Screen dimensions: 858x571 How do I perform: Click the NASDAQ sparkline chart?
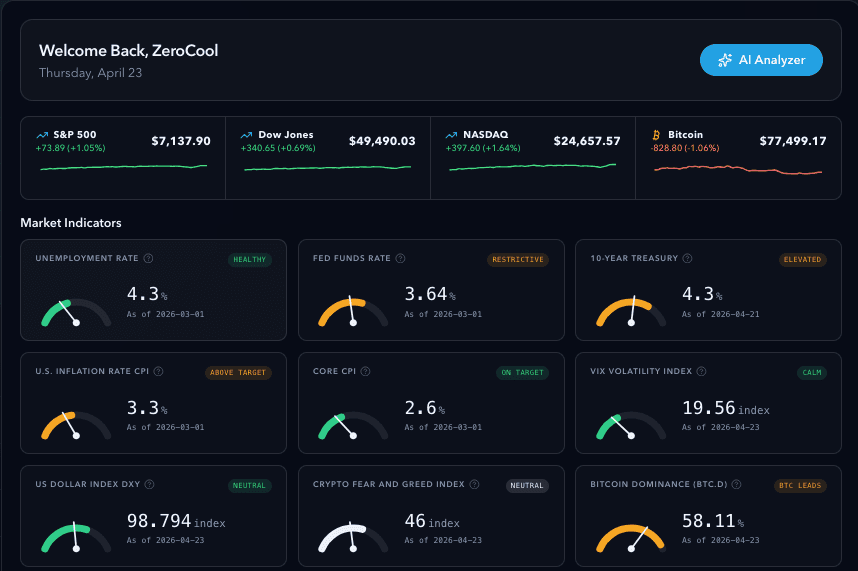(x=532, y=167)
